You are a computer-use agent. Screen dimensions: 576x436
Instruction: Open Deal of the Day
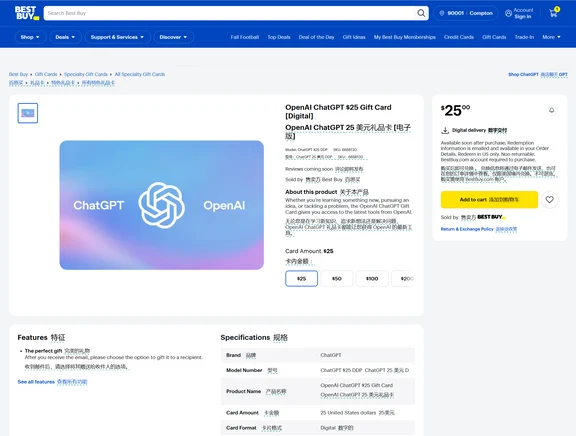[316, 37]
